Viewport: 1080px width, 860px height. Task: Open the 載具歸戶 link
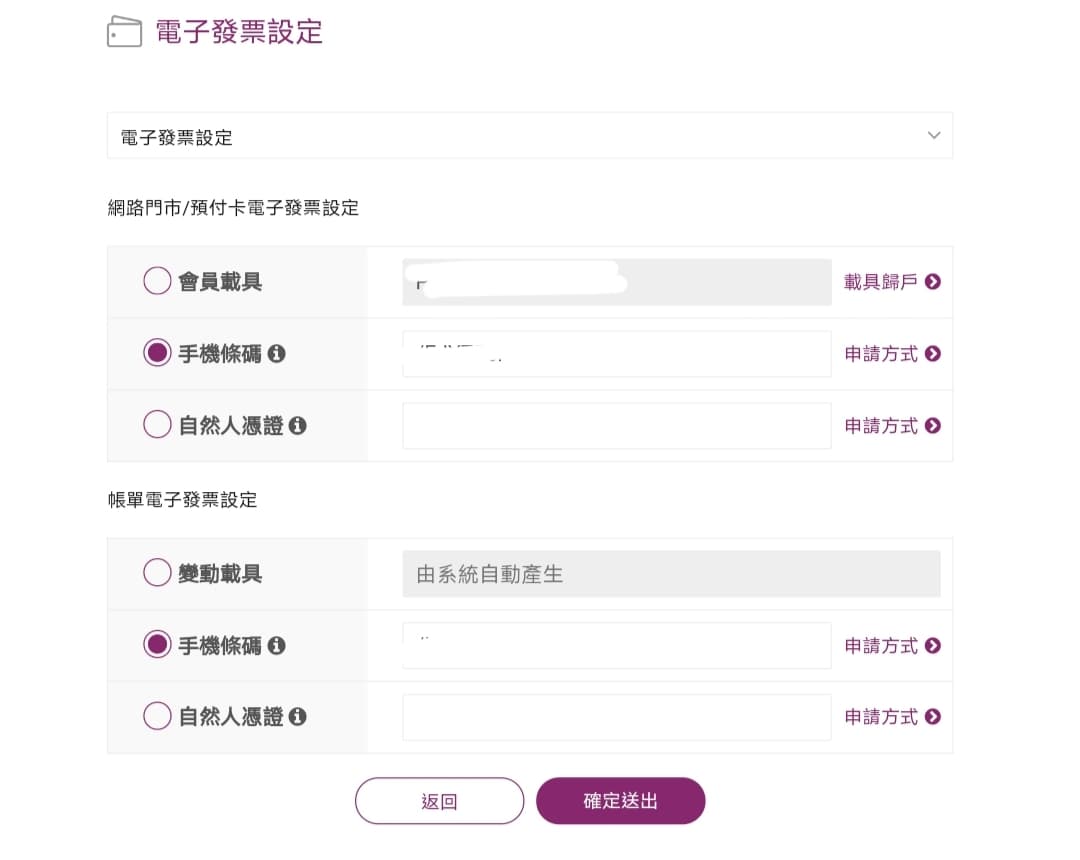click(x=881, y=282)
